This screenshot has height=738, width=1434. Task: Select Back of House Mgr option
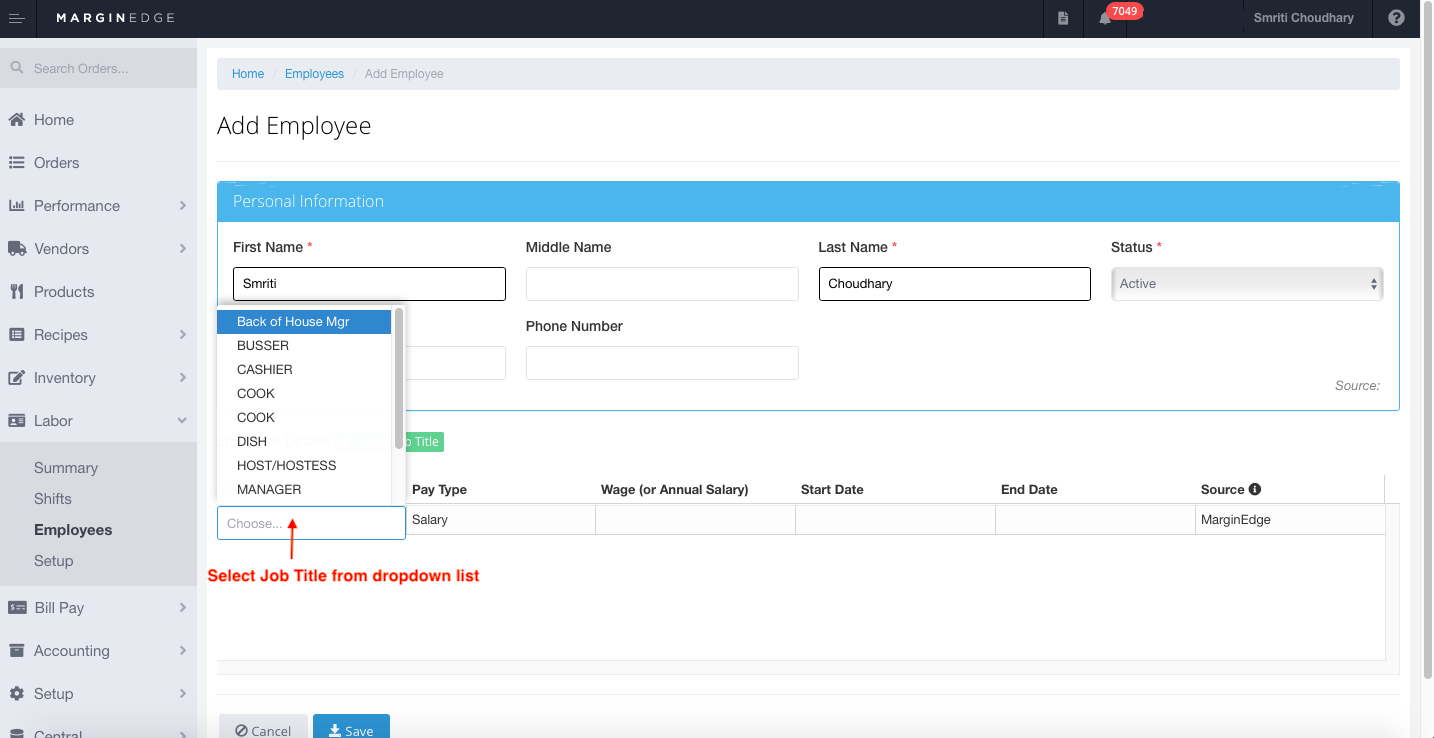coord(304,322)
